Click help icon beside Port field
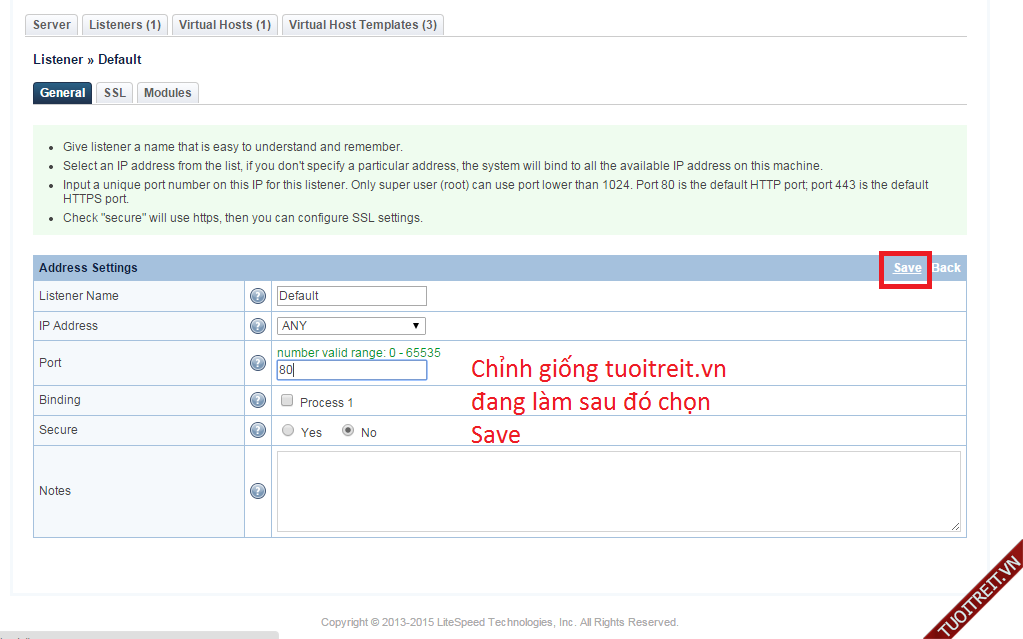Image resolution: width=1023 pixels, height=639 pixels. click(x=258, y=363)
